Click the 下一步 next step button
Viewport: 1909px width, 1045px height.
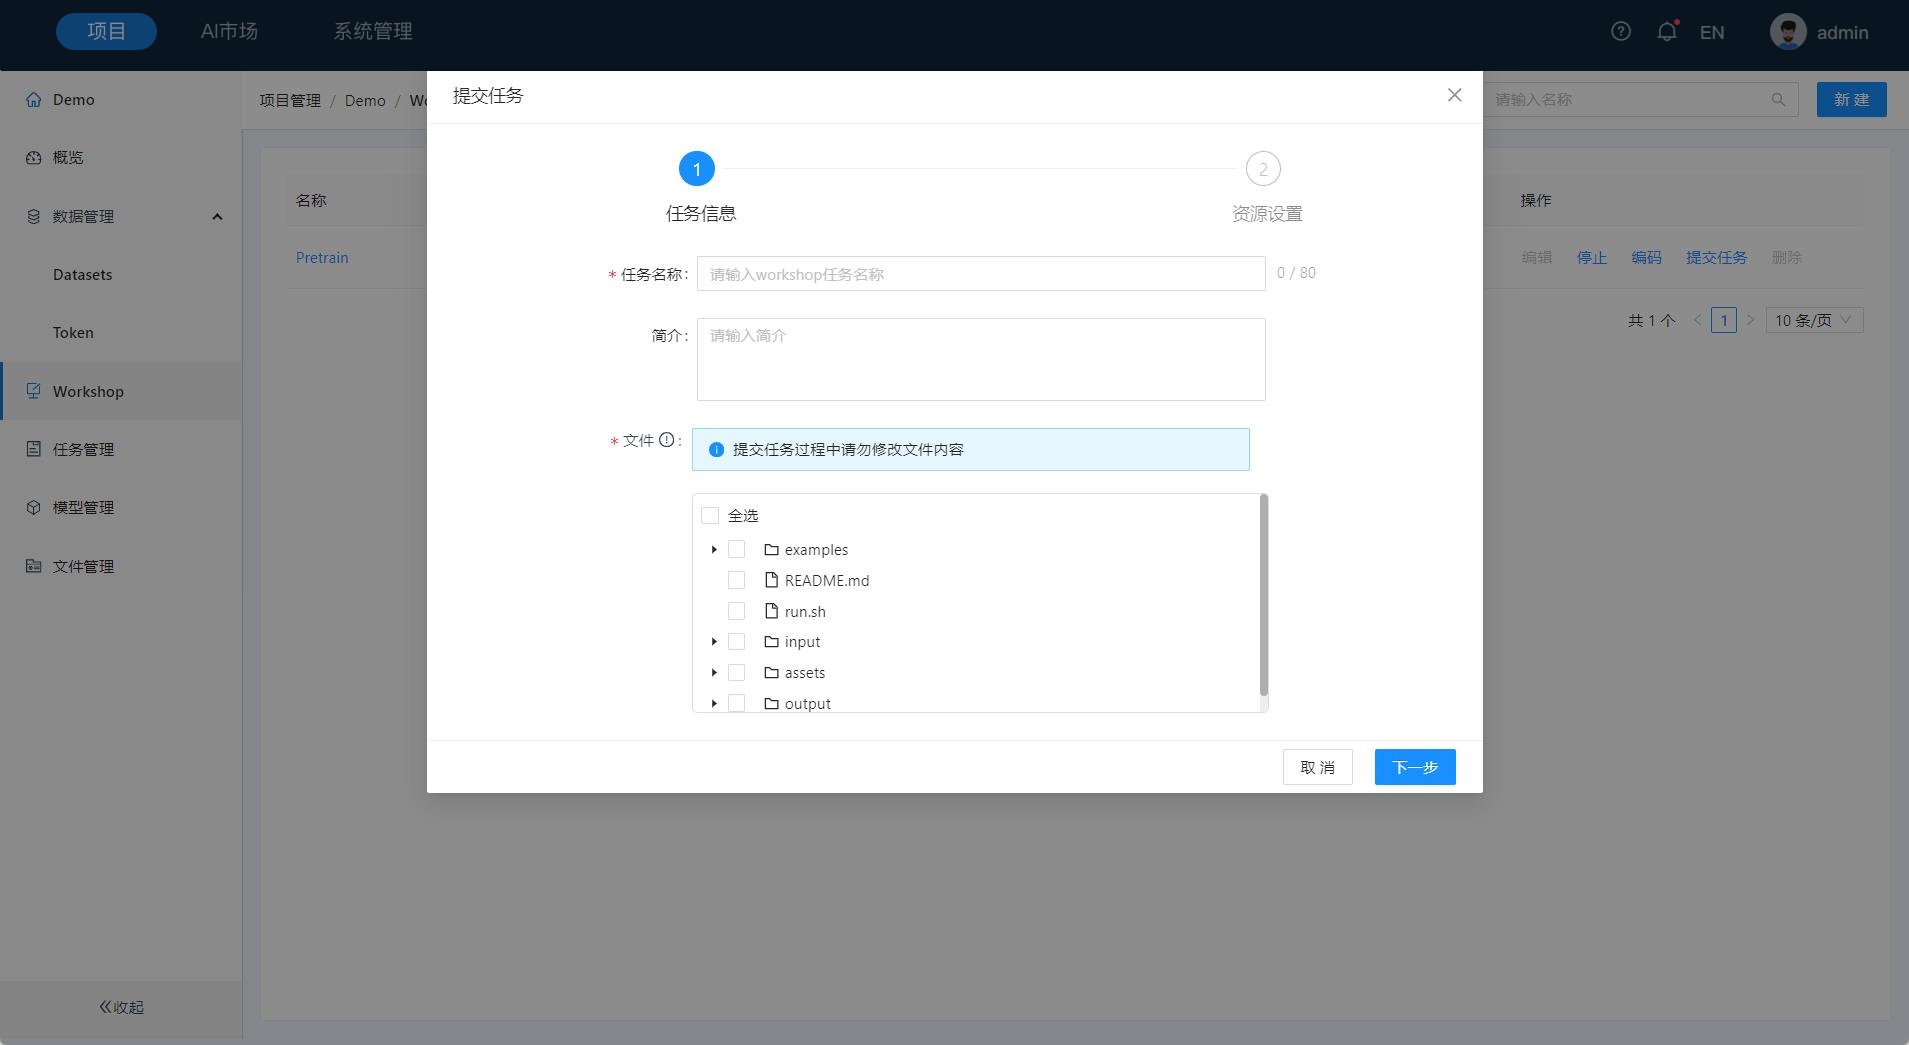coord(1414,767)
